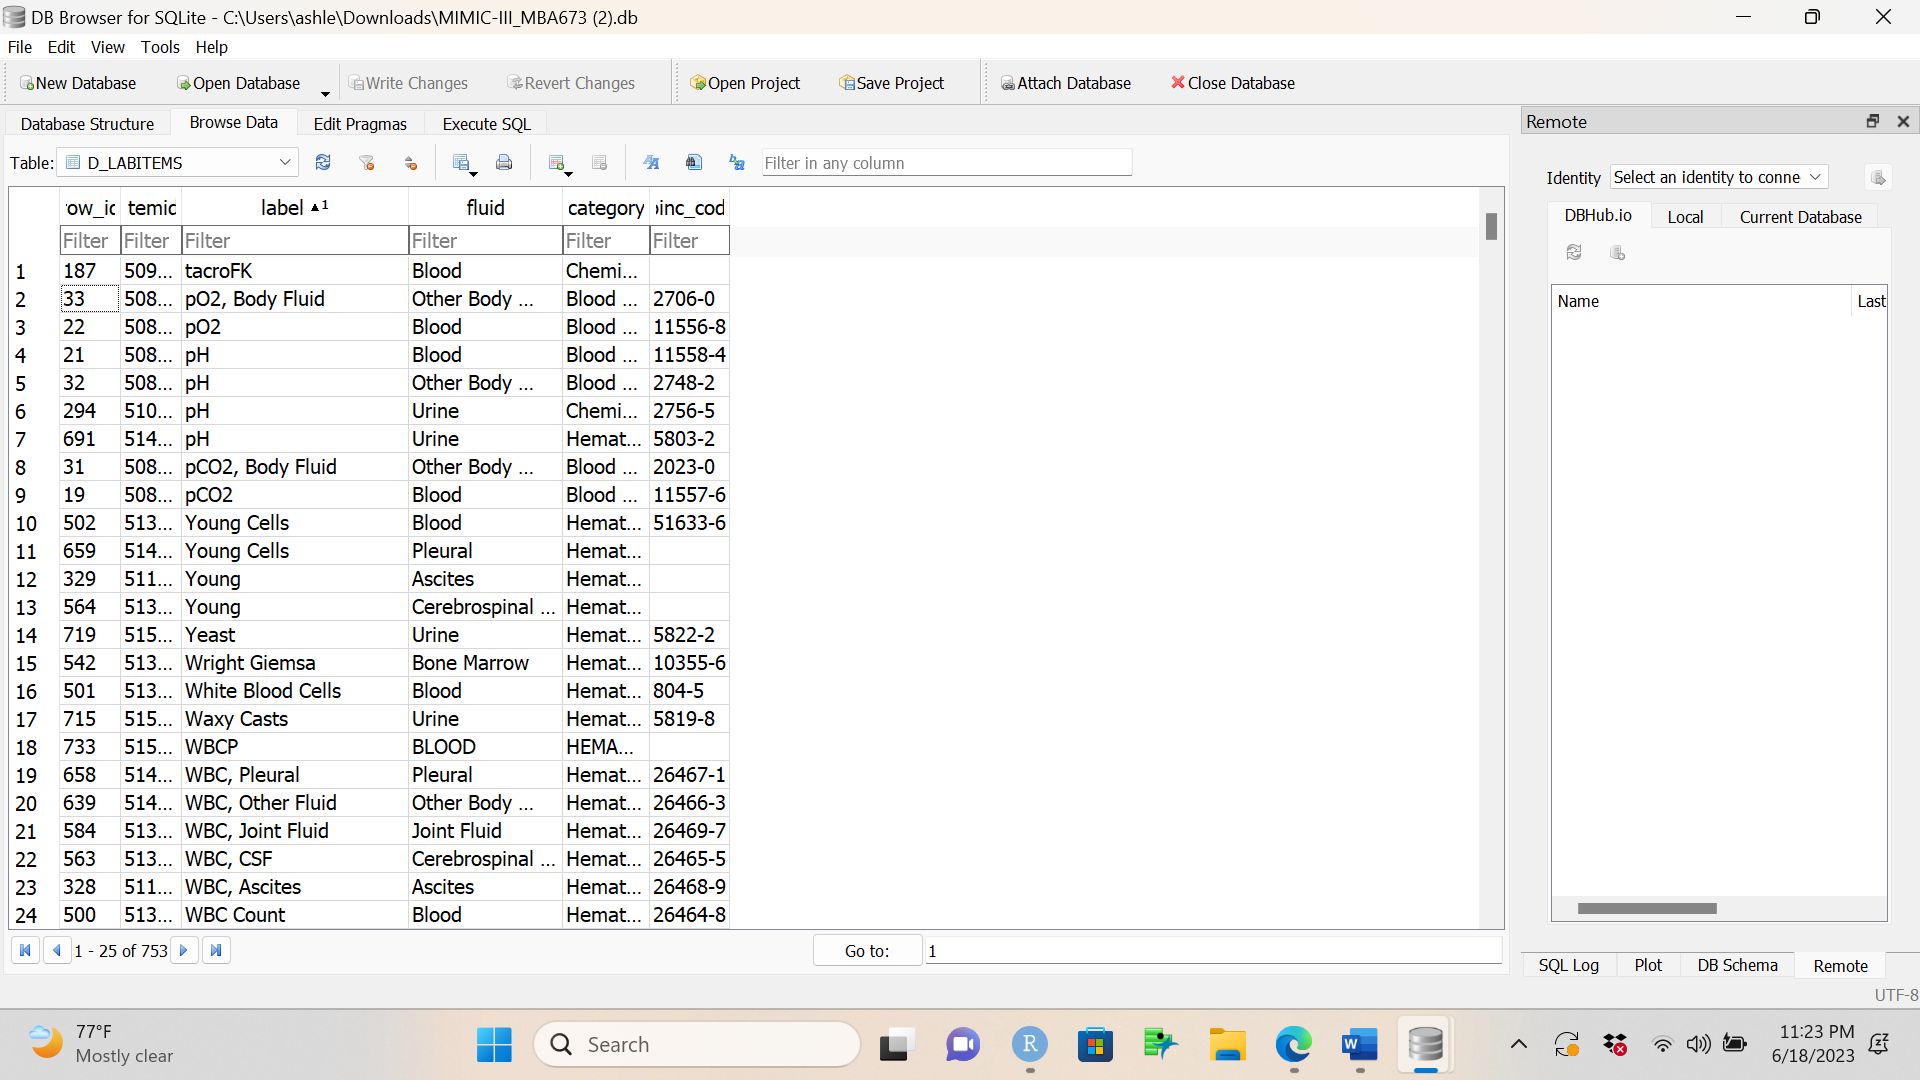
Task: Toggle sort direction on the label column
Action: point(293,207)
